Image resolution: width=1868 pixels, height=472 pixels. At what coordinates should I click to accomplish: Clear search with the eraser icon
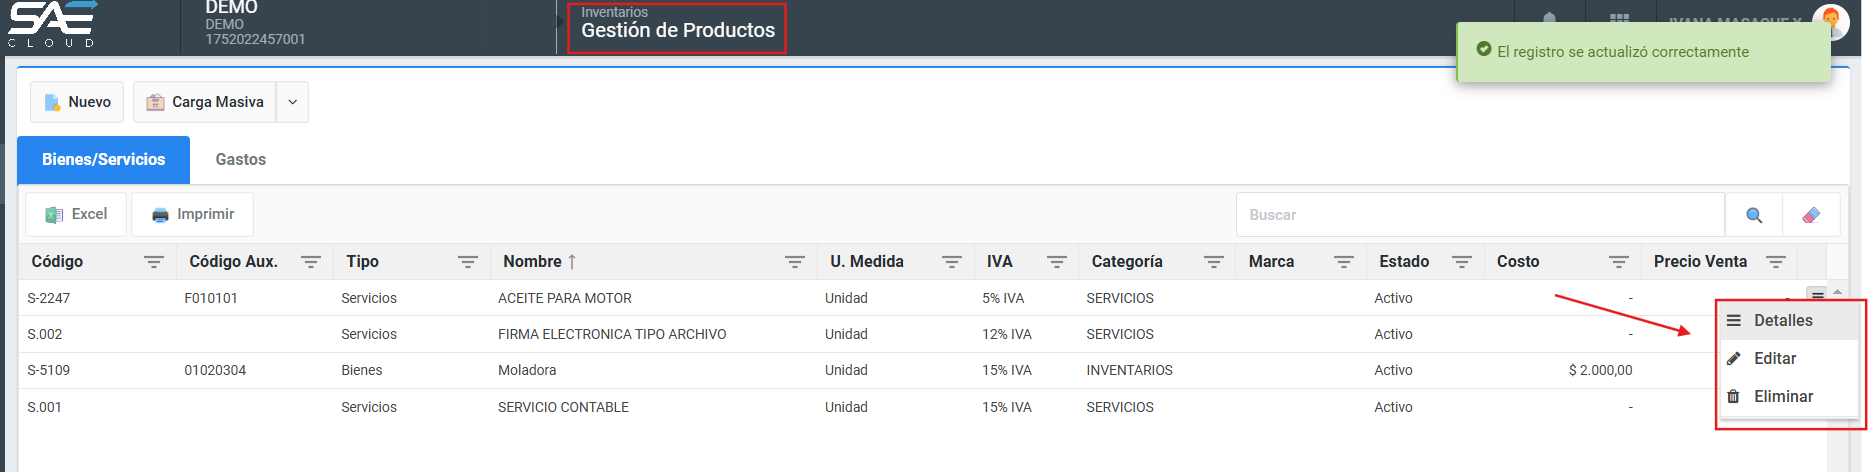1811,215
